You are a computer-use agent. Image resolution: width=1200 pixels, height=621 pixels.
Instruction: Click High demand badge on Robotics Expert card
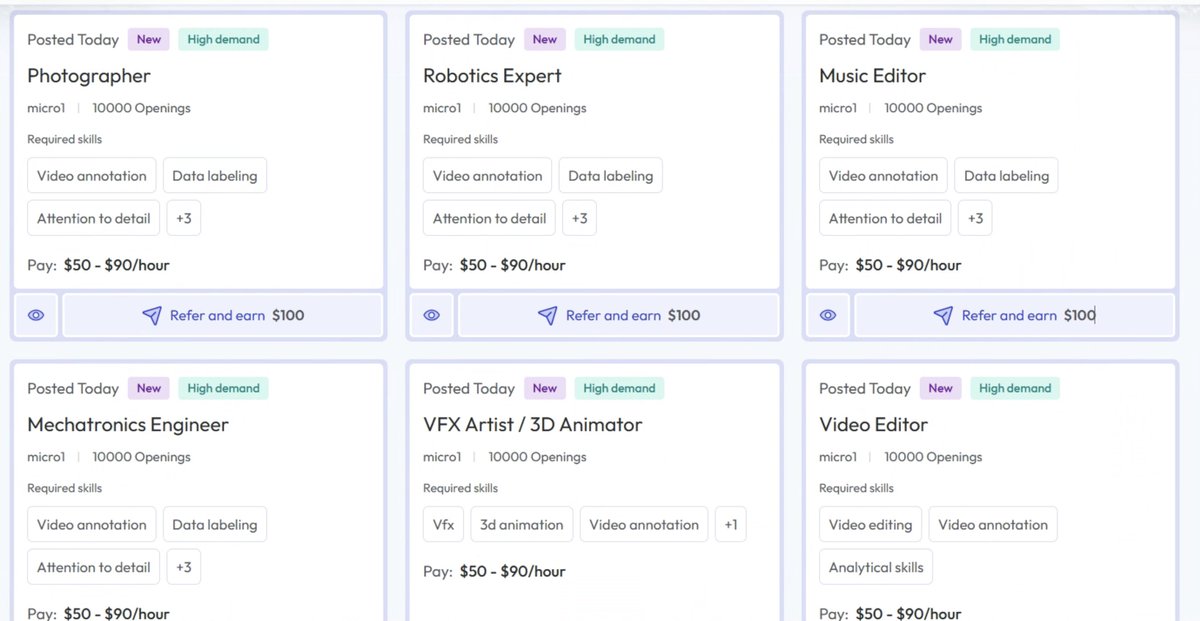coord(620,40)
